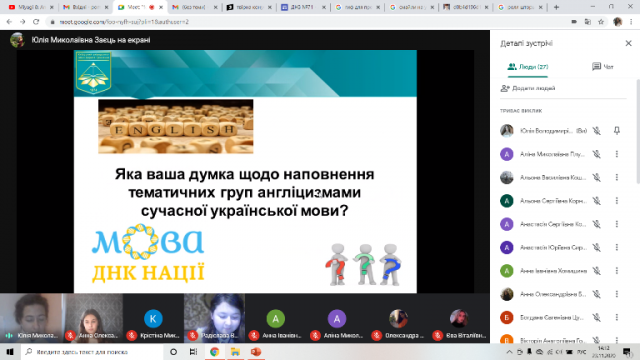Viewport: 640px width, 360px height.
Task: Bookmark this page with star icon
Action: (x=601, y=22)
